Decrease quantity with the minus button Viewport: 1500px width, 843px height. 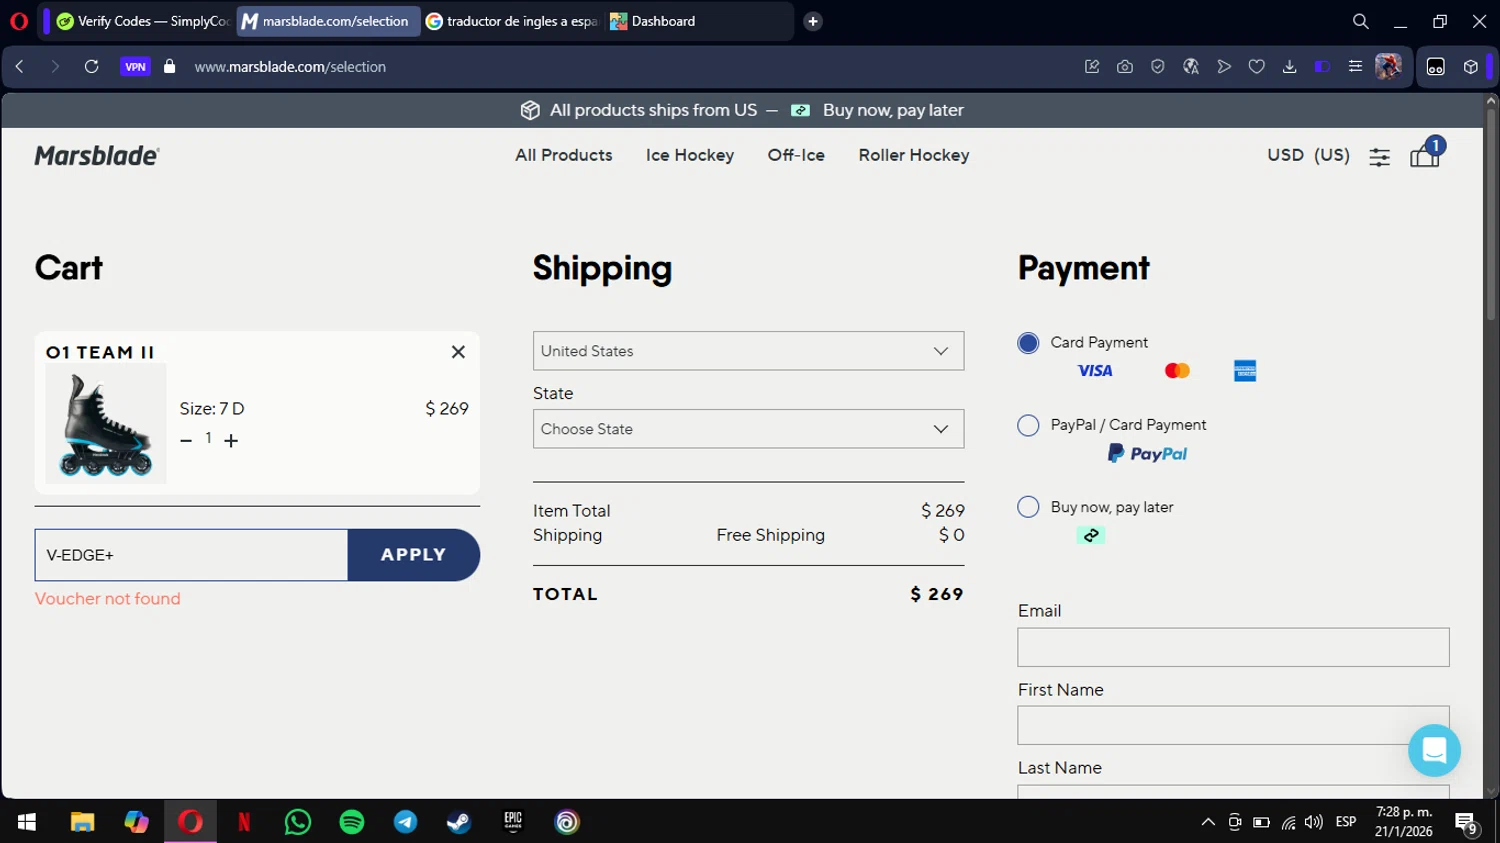coord(186,440)
